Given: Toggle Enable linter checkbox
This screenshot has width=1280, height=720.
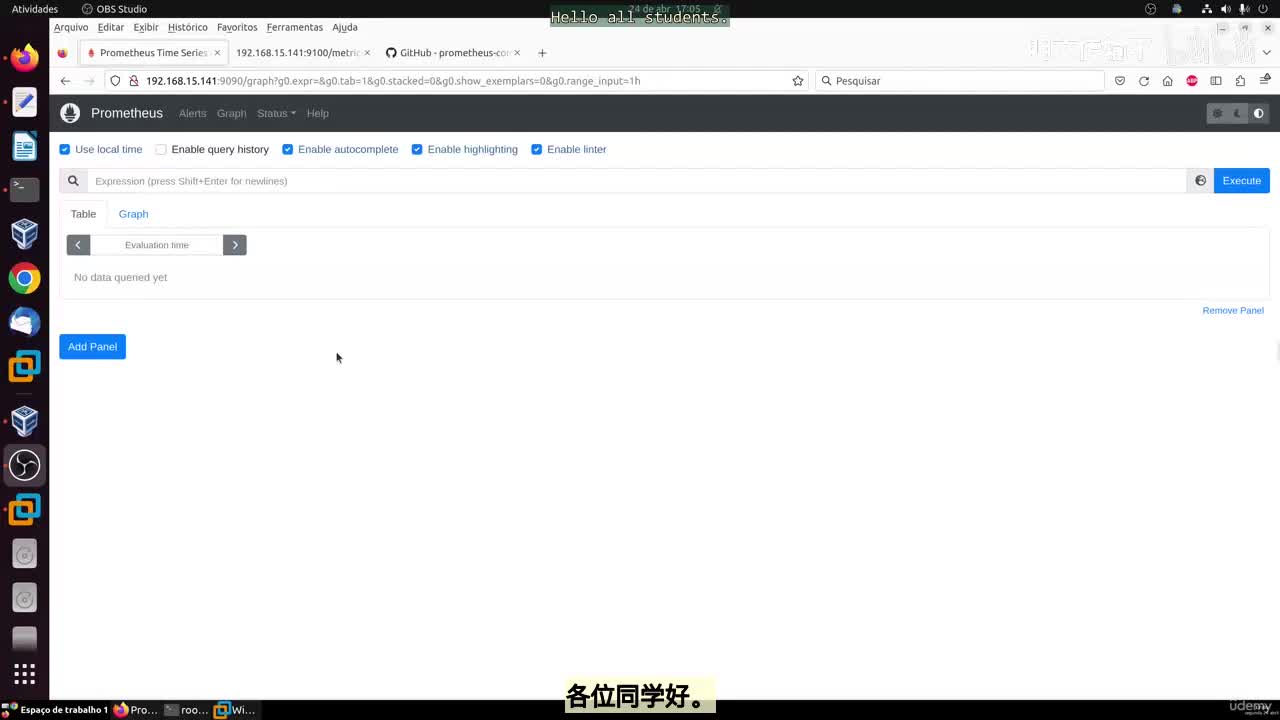Looking at the screenshot, I should (536, 149).
